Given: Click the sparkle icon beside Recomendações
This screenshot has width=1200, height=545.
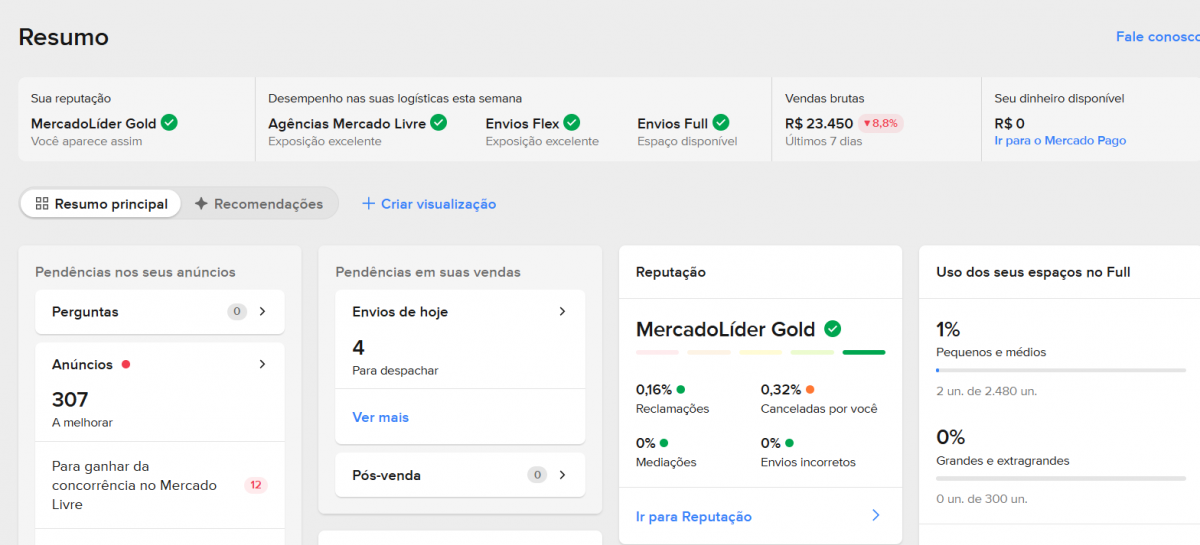Looking at the screenshot, I should click(201, 204).
